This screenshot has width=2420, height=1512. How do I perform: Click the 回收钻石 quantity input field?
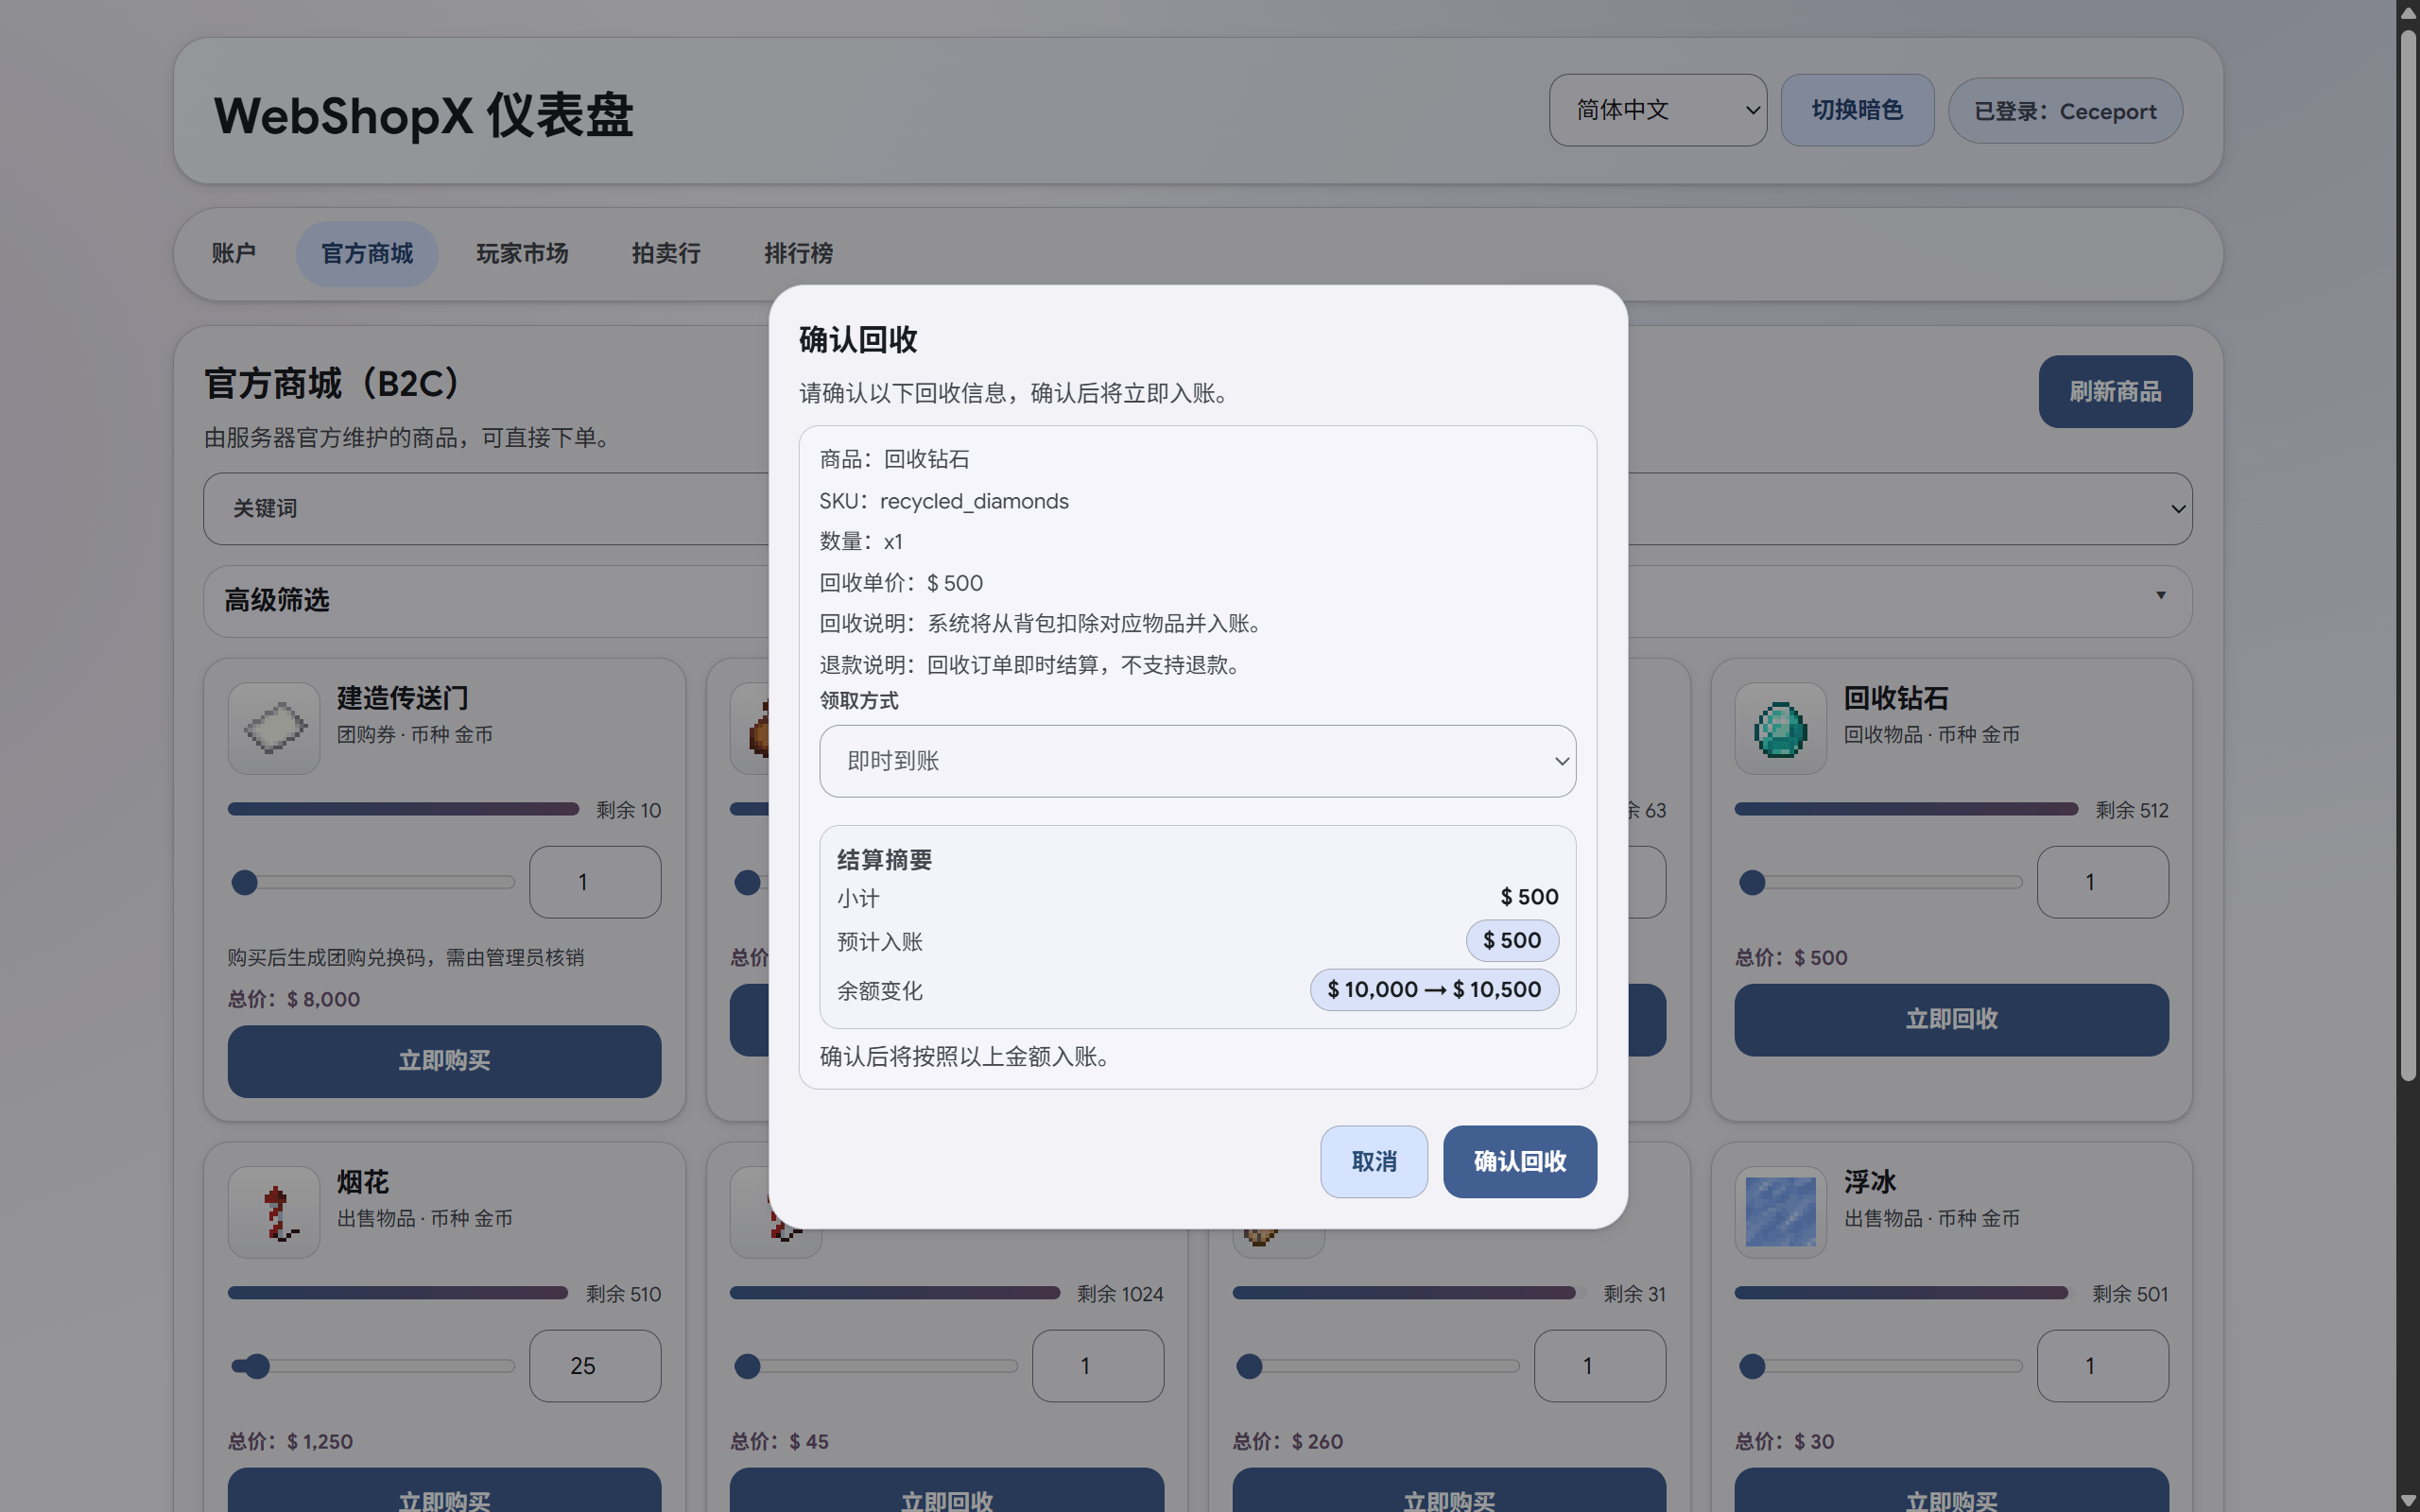point(2102,882)
